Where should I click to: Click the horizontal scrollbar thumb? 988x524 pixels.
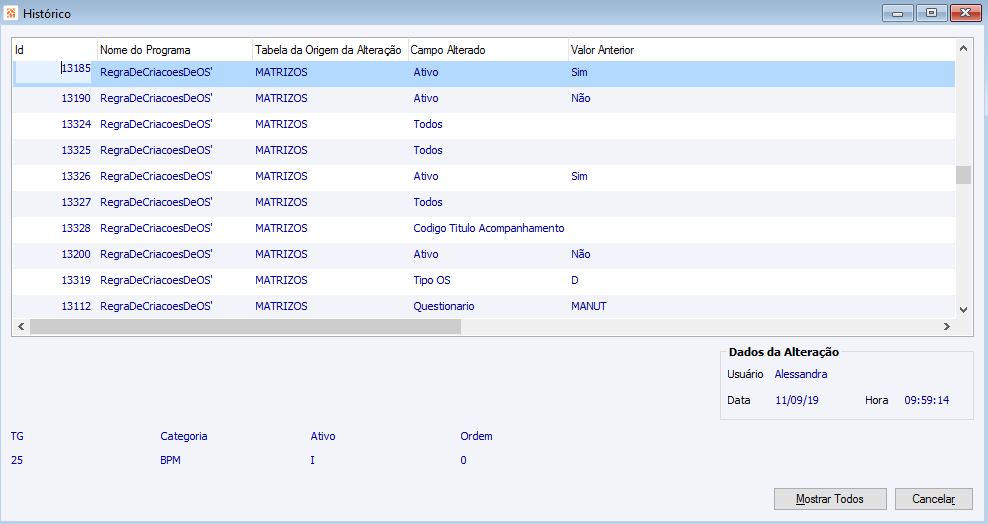(x=245, y=326)
